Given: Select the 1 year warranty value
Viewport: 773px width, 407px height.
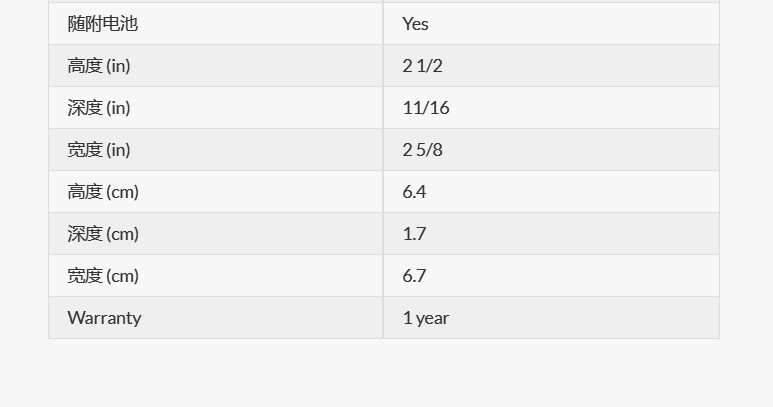Looking at the screenshot, I should [426, 318].
